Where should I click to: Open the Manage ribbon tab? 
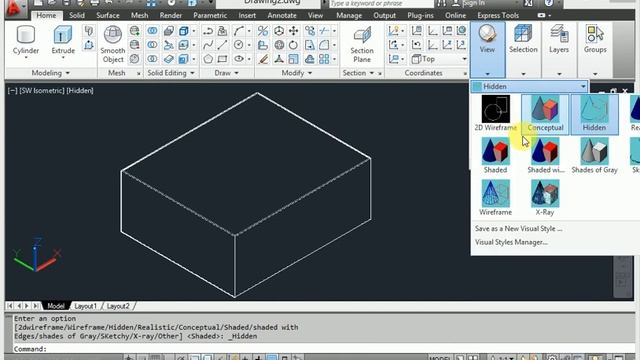[x=349, y=15]
